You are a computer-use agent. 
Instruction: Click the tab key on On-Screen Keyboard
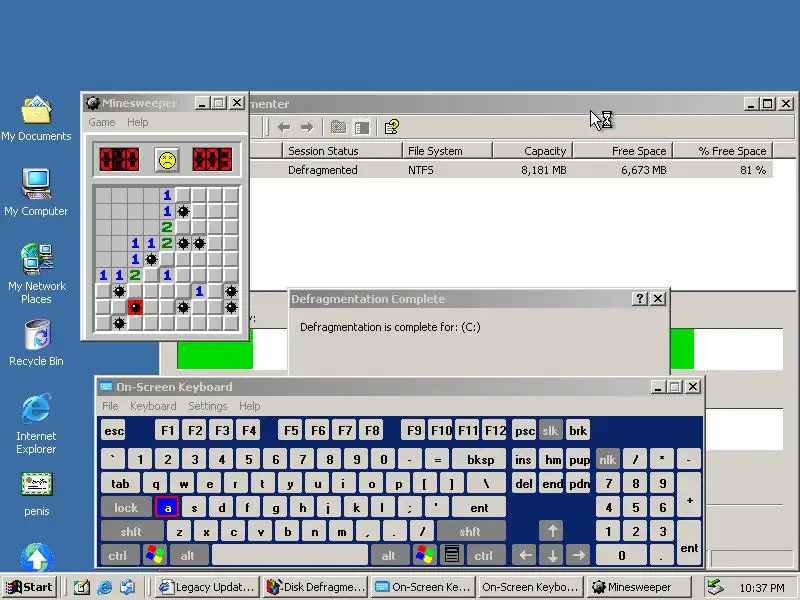pyautogui.click(x=120, y=484)
